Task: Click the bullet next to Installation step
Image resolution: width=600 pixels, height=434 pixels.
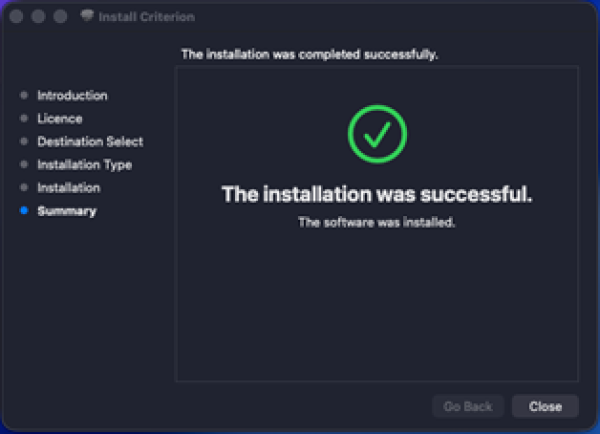Action: [x=24, y=188]
